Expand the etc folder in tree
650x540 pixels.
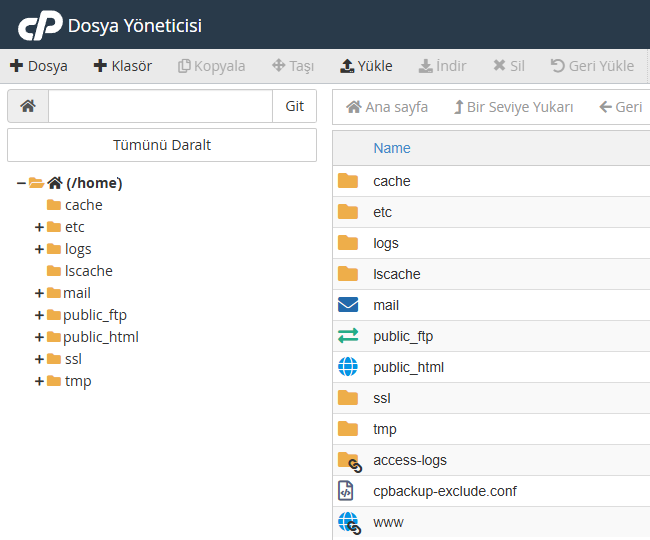40,227
